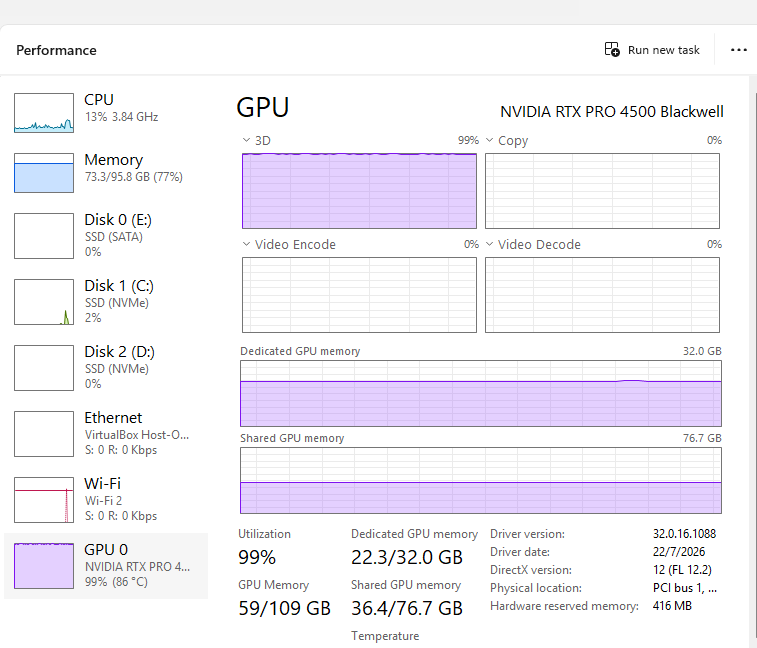Select the CPU usage thumbnail graph
The height and width of the screenshot is (648, 757).
[44, 113]
